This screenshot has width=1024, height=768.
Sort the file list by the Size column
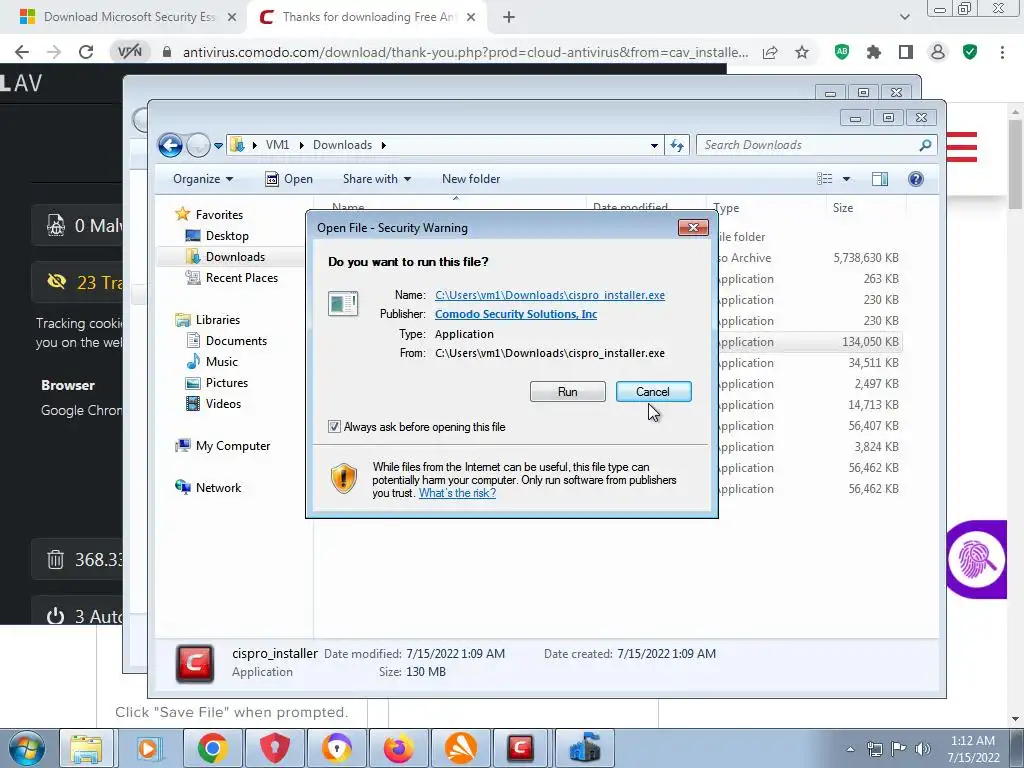[842, 208]
